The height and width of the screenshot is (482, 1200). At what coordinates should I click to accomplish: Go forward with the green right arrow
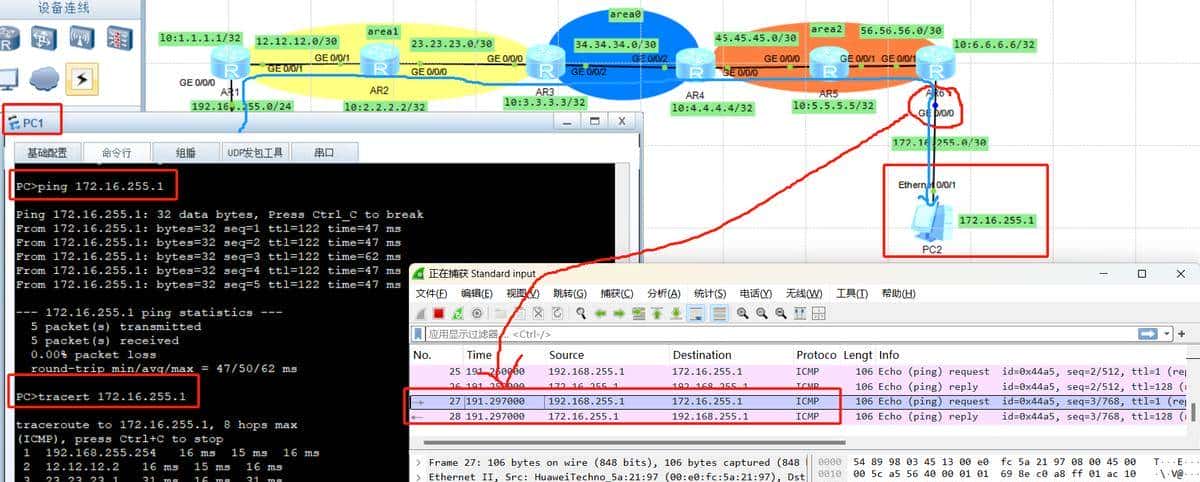(x=619, y=313)
